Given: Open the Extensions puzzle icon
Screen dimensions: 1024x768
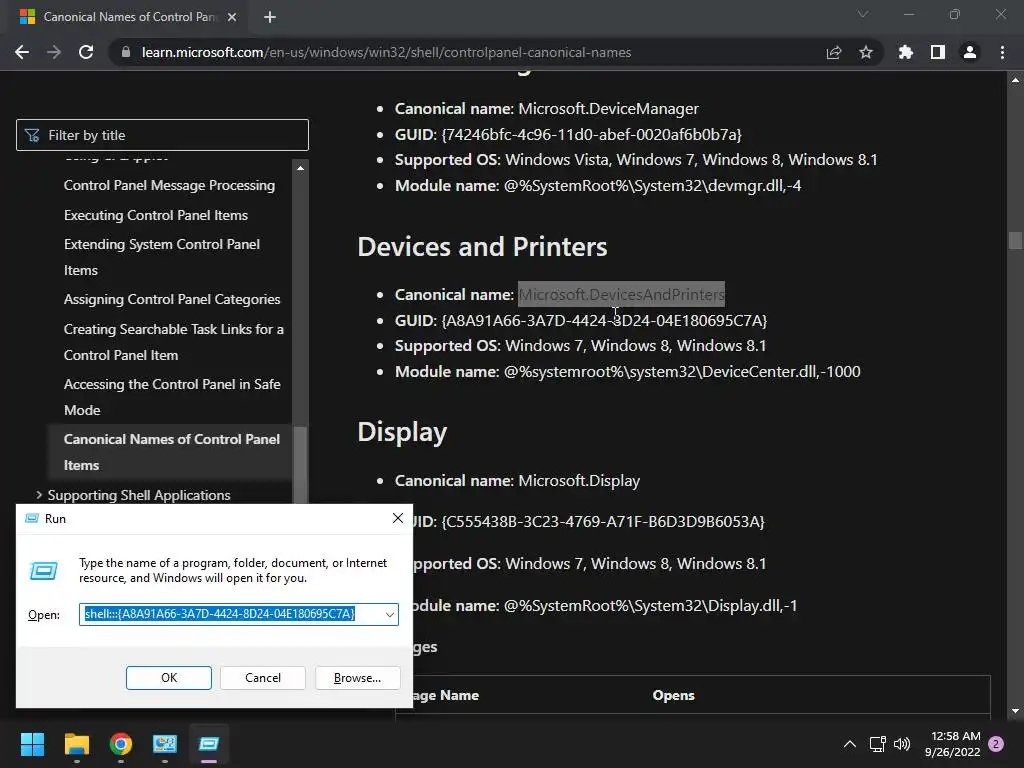Looking at the screenshot, I should [906, 52].
